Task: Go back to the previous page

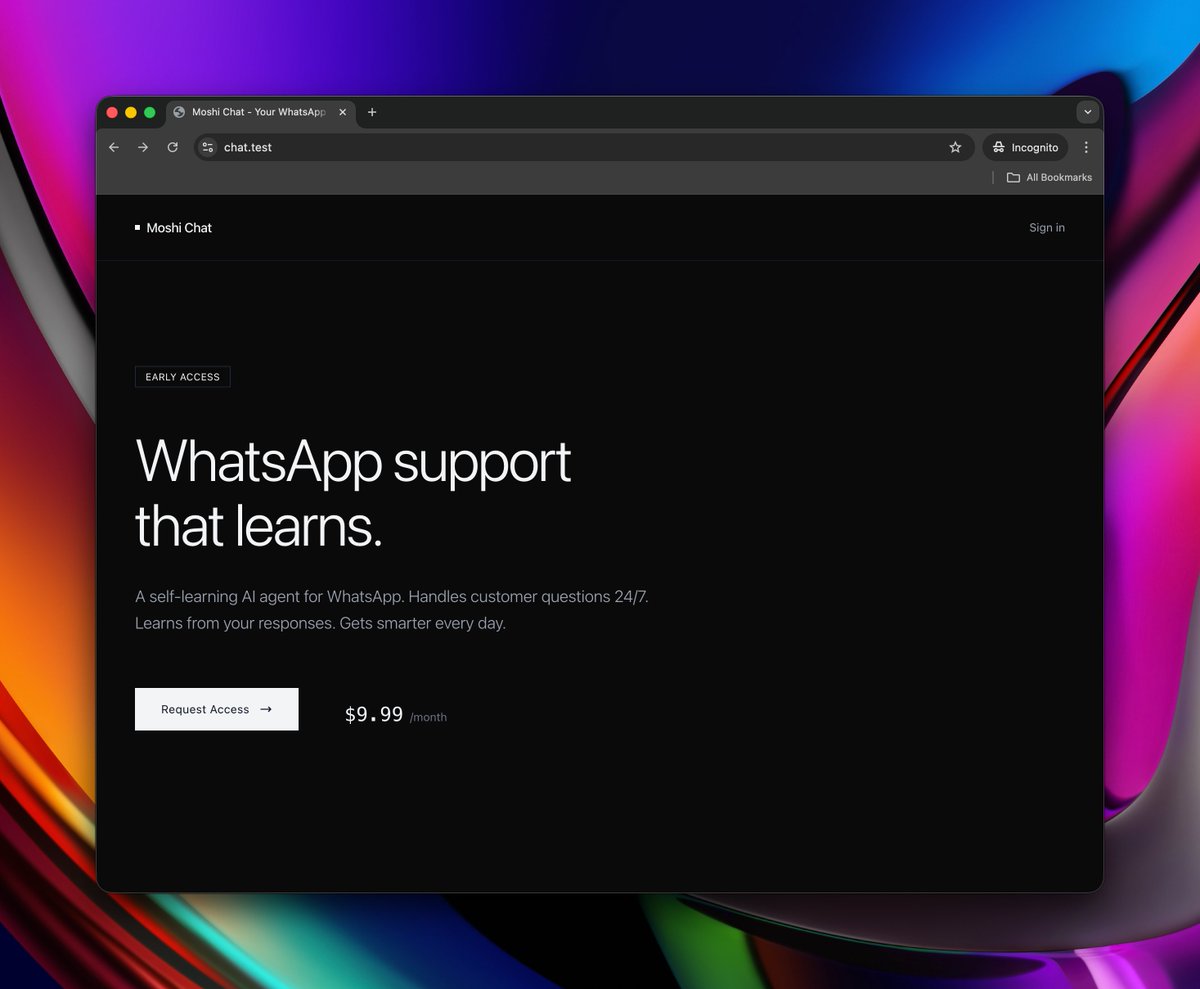Action: pyautogui.click(x=114, y=147)
